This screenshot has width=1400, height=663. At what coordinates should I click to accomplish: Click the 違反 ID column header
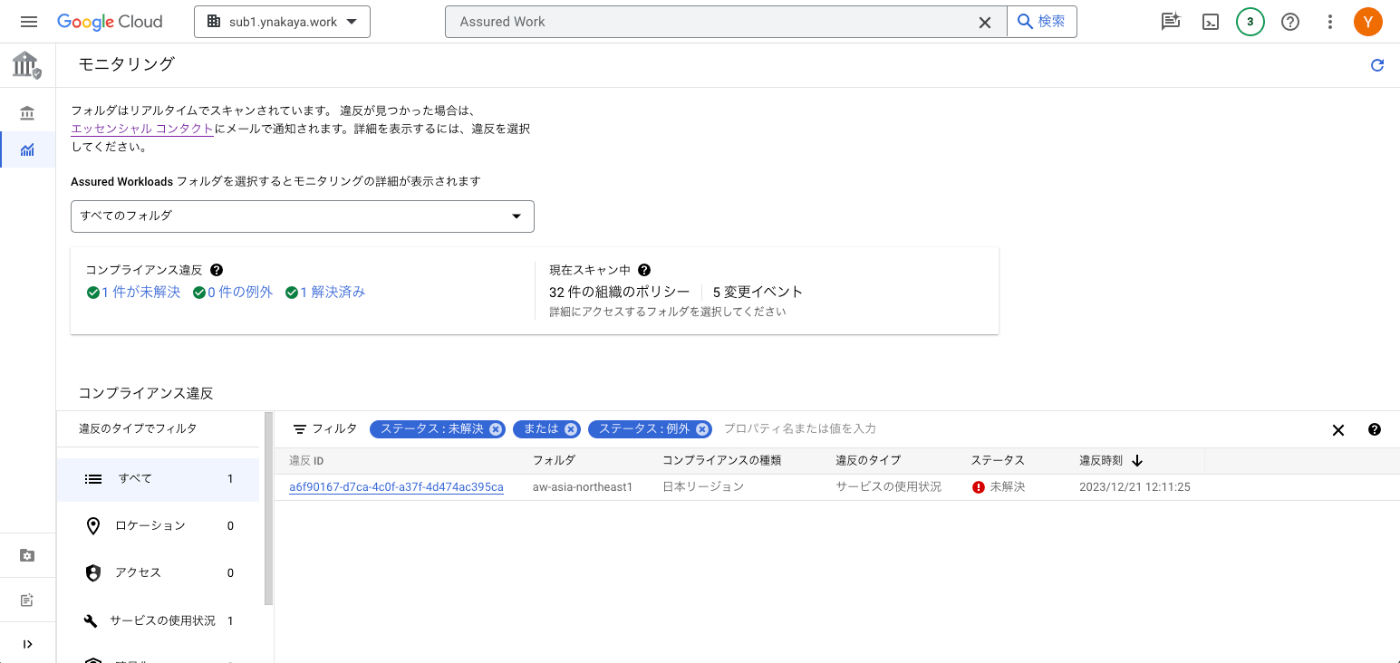pyautogui.click(x=307, y=461)
